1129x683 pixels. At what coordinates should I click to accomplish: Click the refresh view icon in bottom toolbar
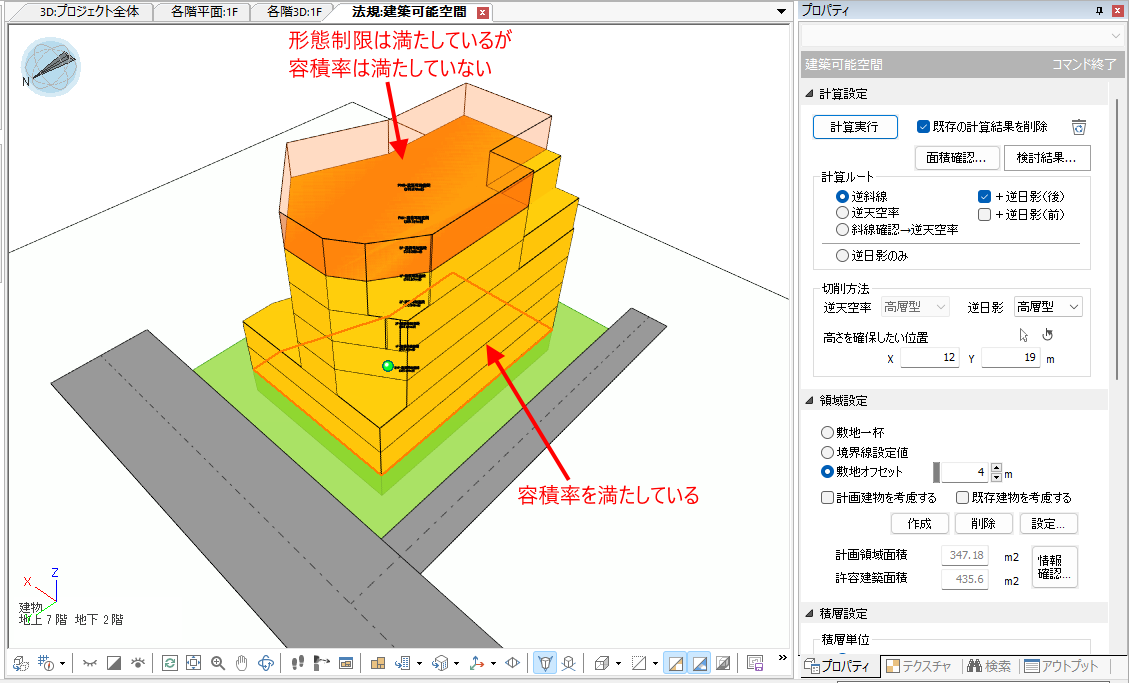[x=170, y=662]
